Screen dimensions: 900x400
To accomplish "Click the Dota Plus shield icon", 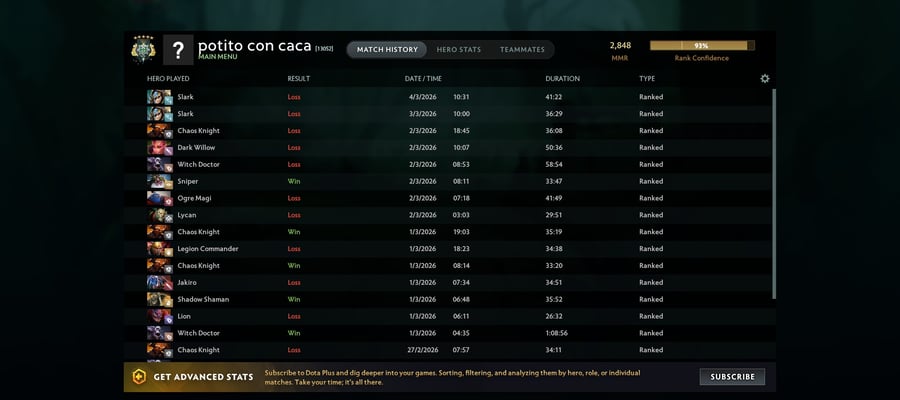I will [139, 377].
